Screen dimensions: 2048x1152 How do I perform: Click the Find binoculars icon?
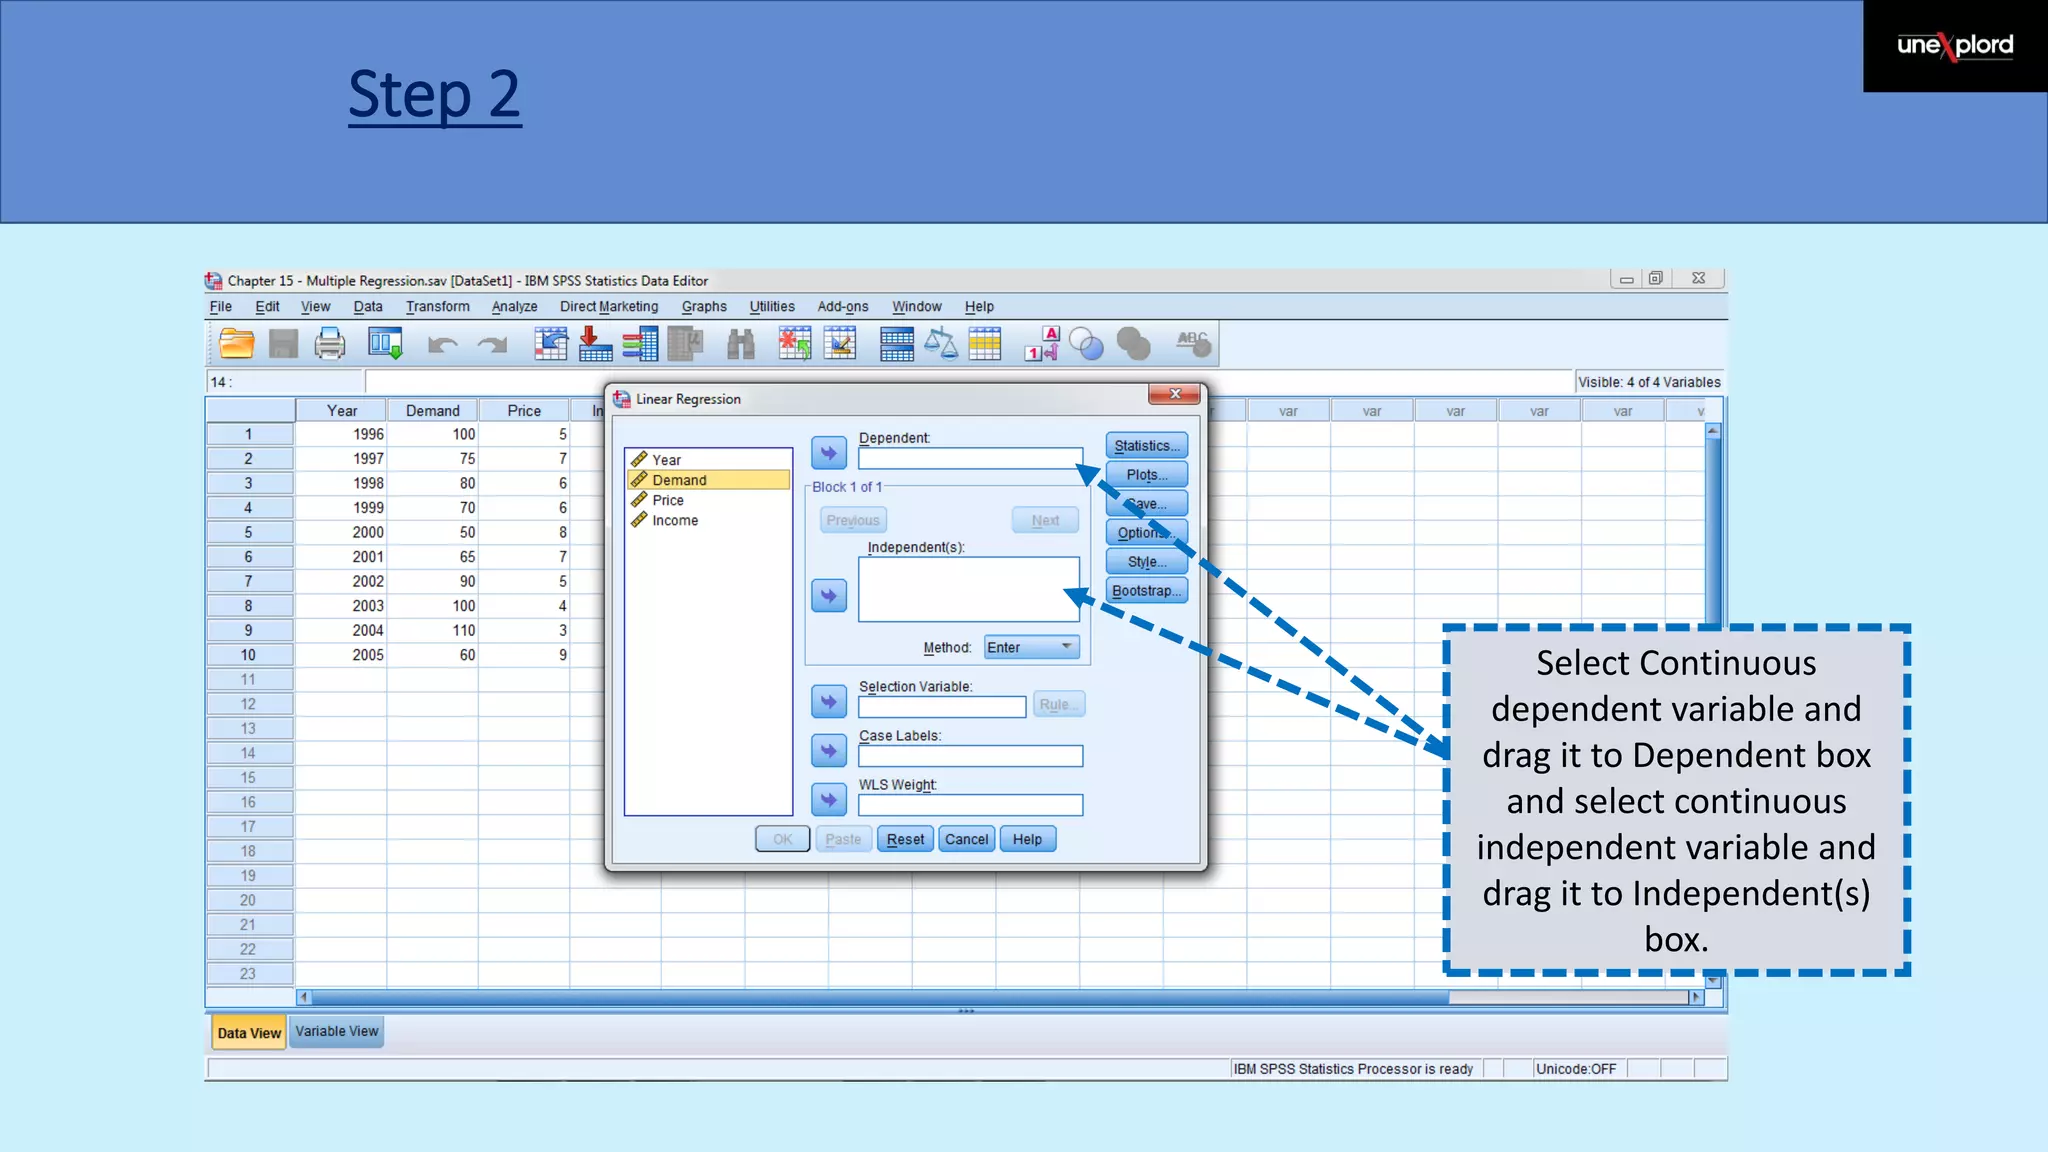[x=741, y=344]
